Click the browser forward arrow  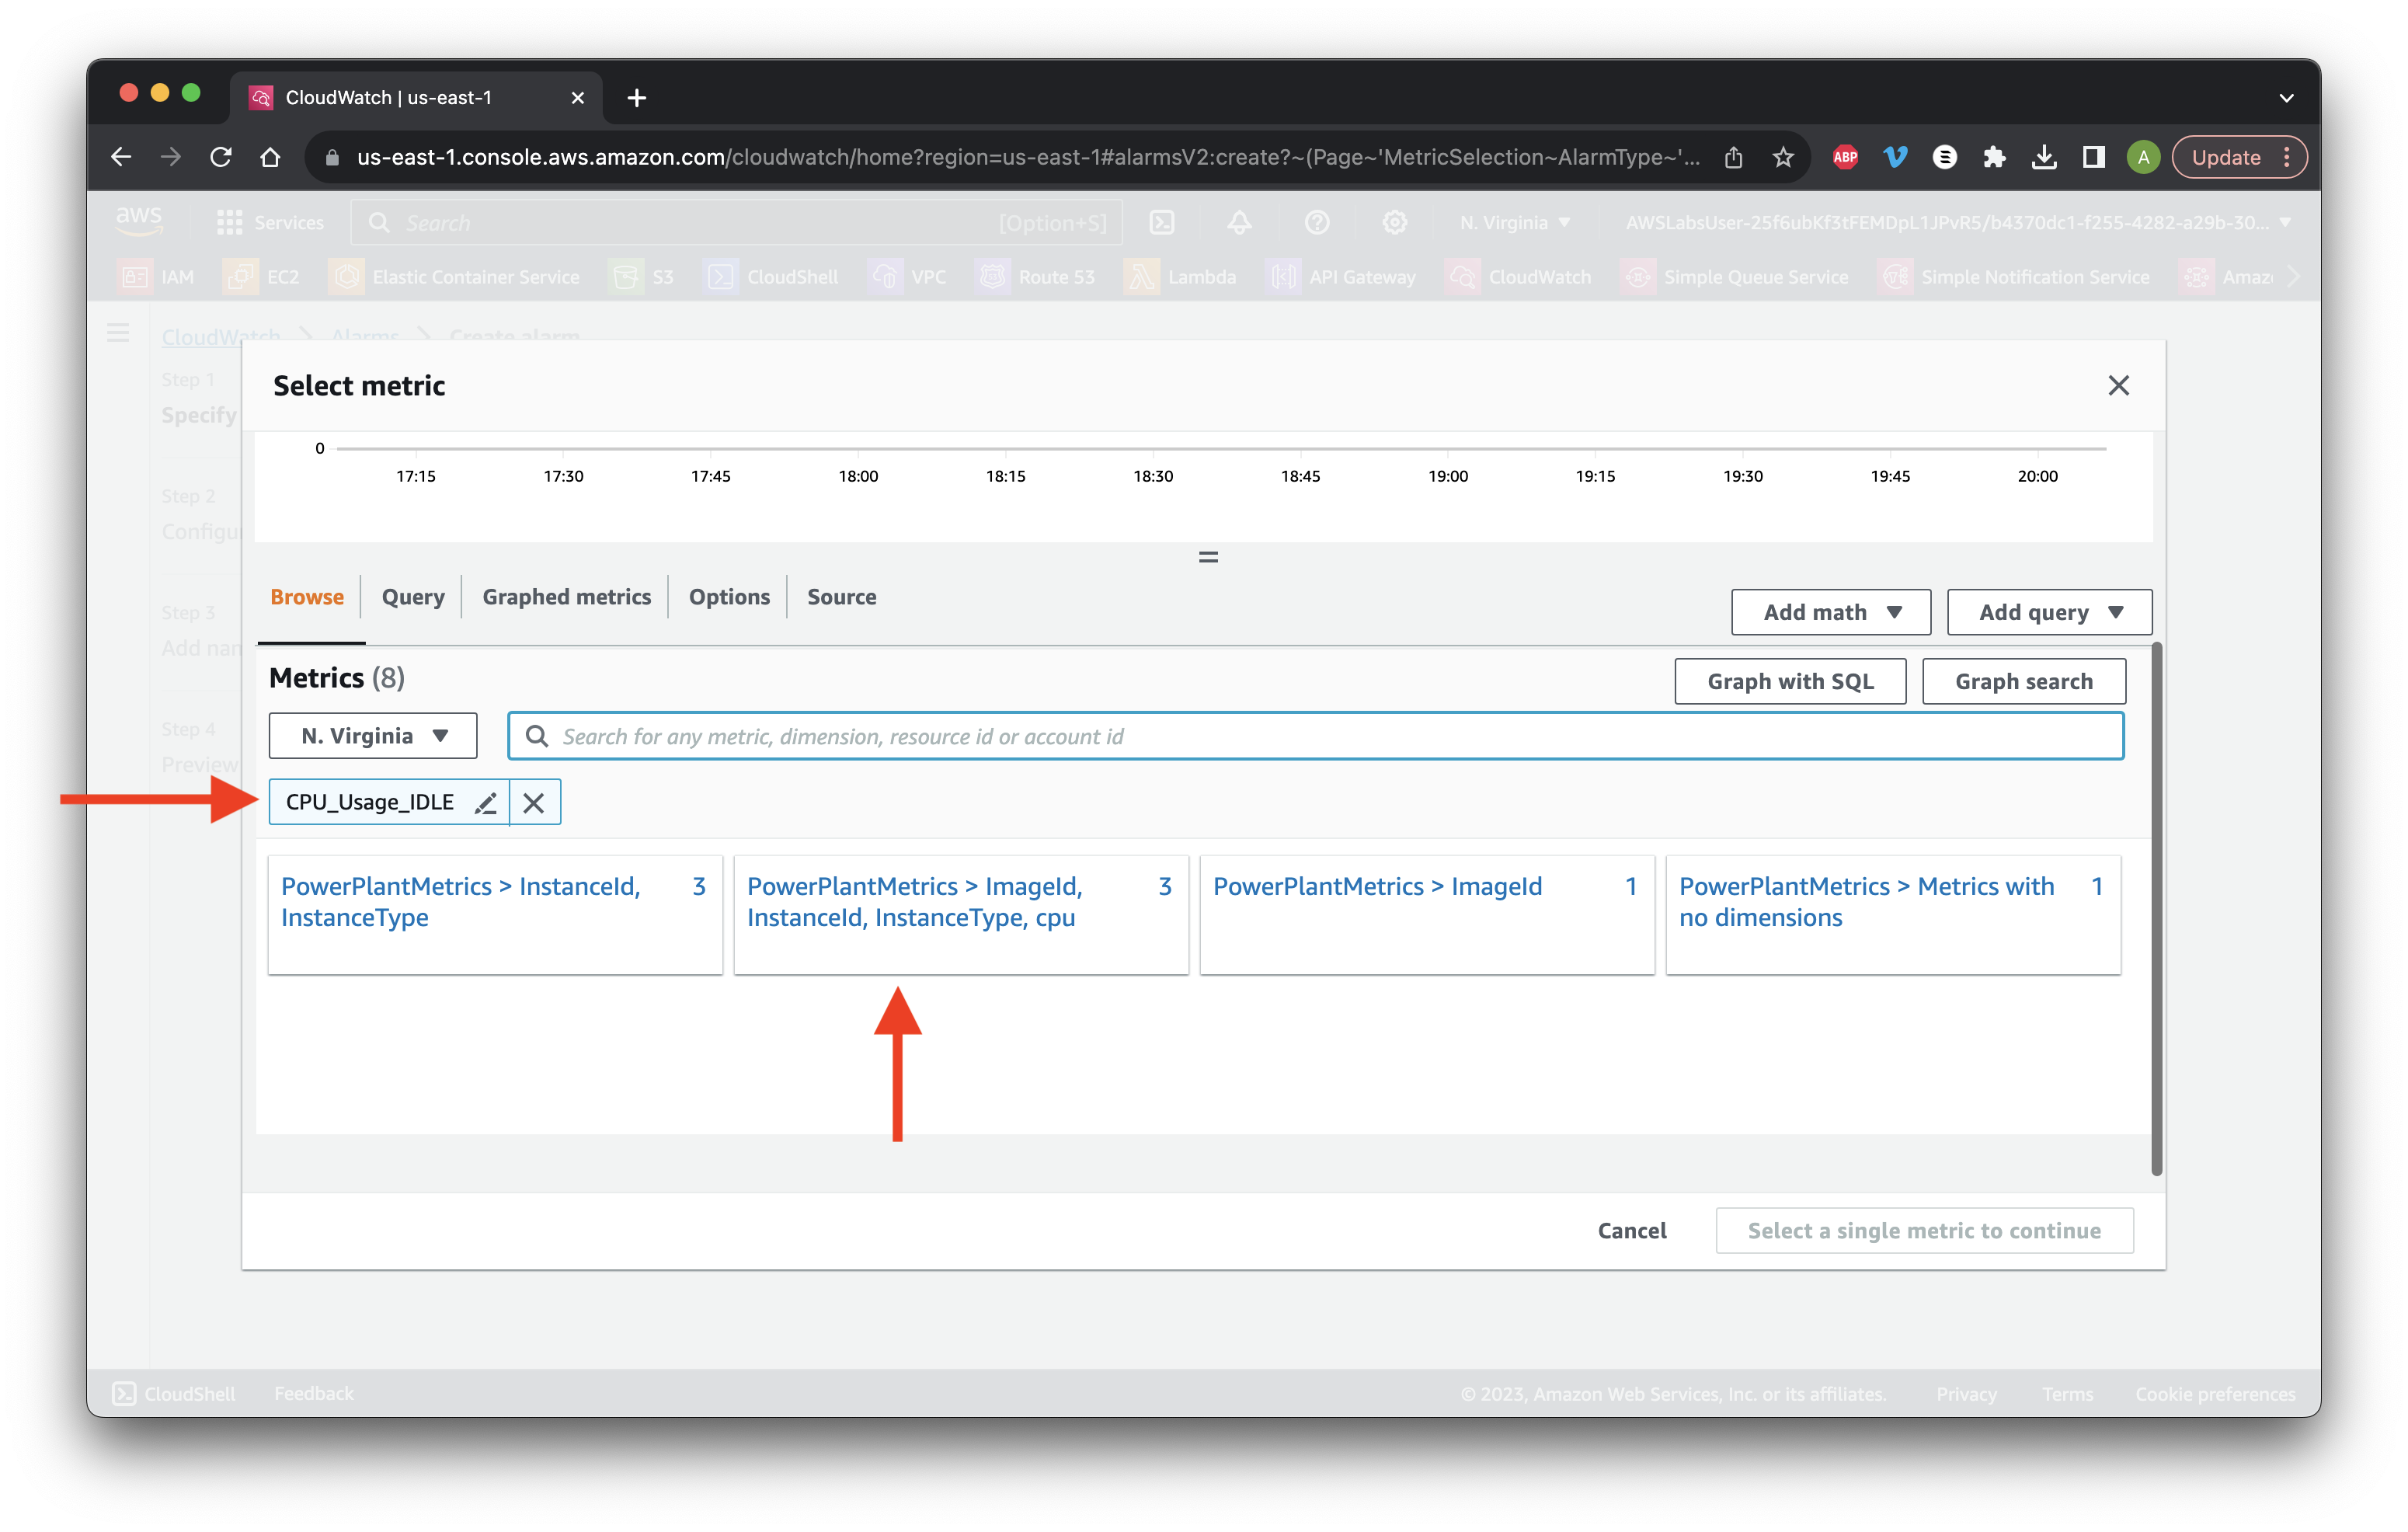[171, 157]
